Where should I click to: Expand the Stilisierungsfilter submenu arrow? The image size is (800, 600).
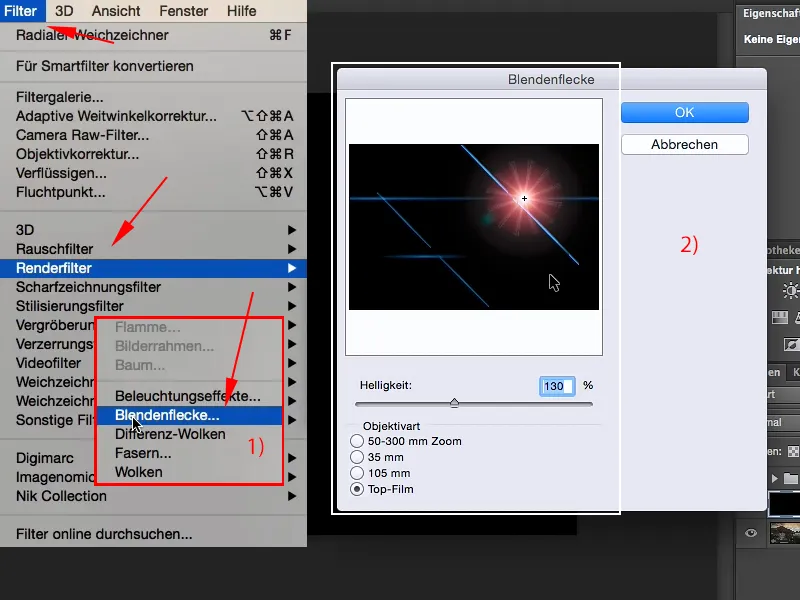291,306
